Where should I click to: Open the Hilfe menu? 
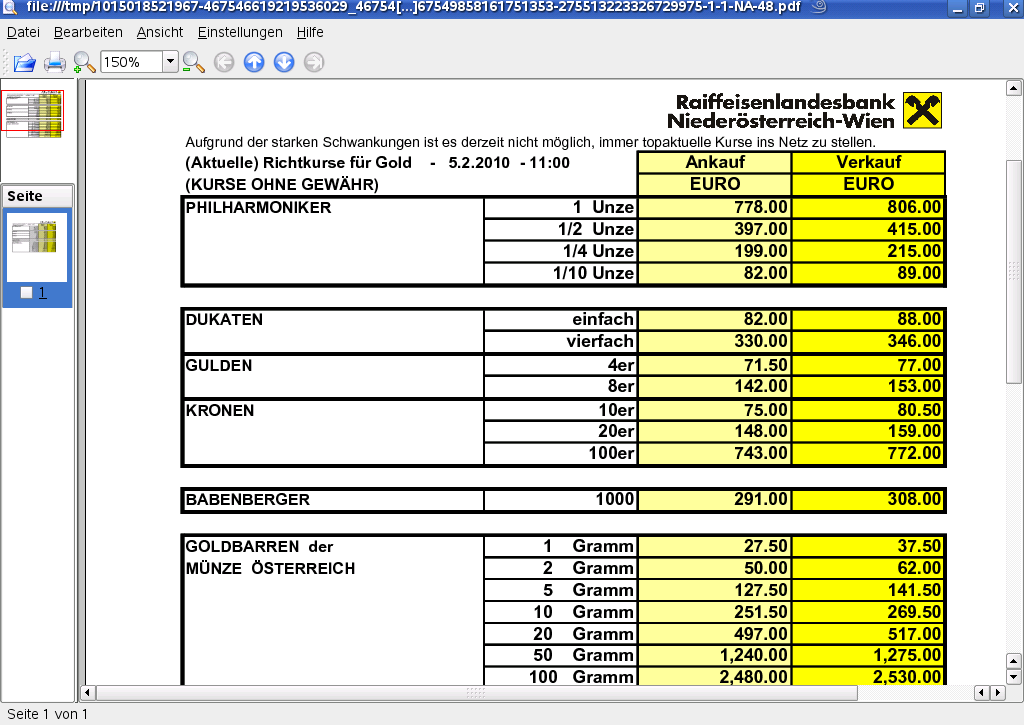(310, 32)
